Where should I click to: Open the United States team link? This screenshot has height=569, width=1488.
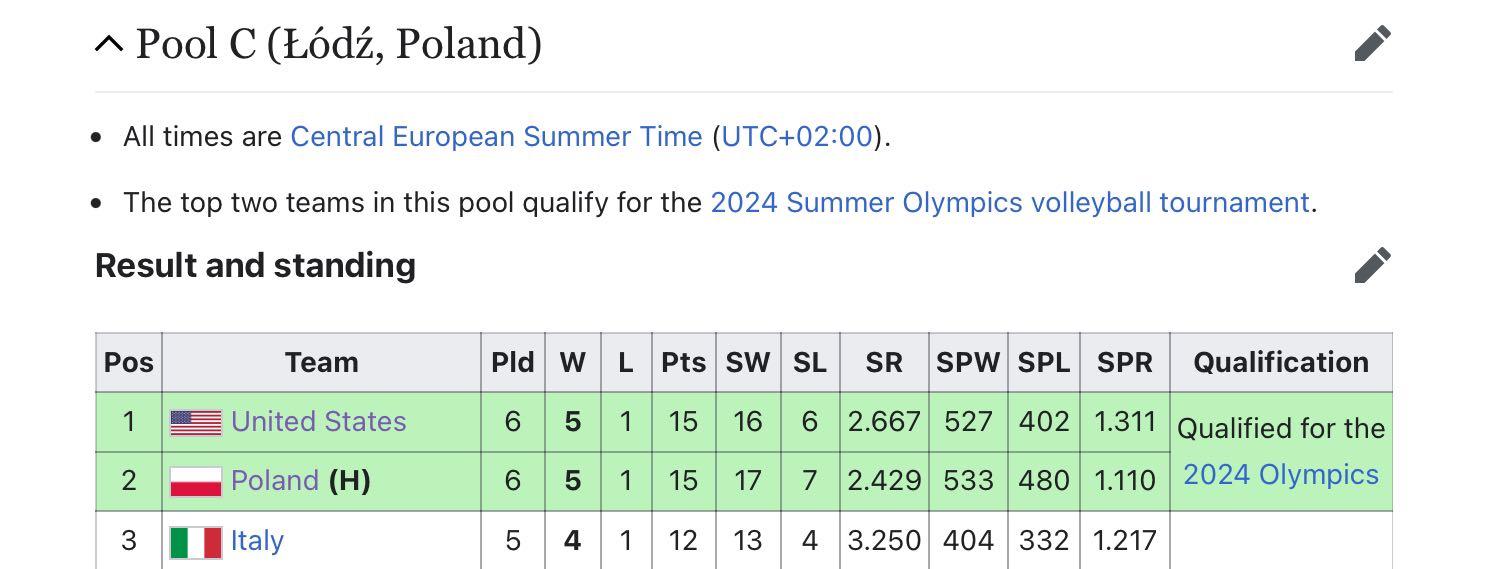click(319, 422)
